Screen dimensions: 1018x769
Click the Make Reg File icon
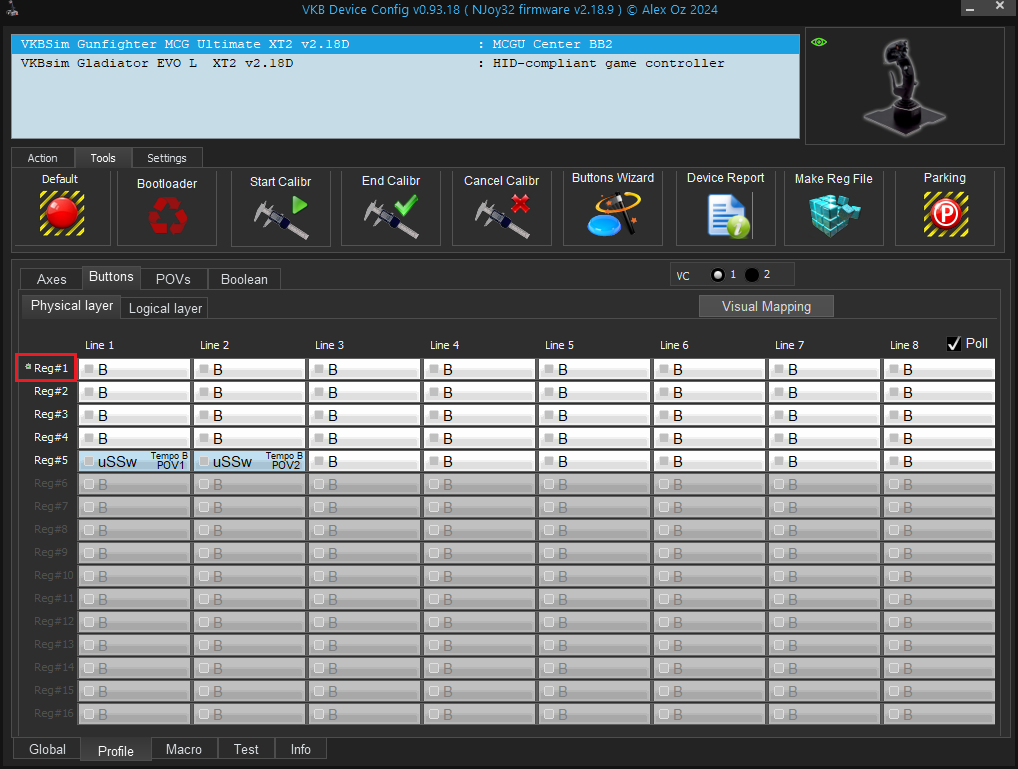point(833,215)
